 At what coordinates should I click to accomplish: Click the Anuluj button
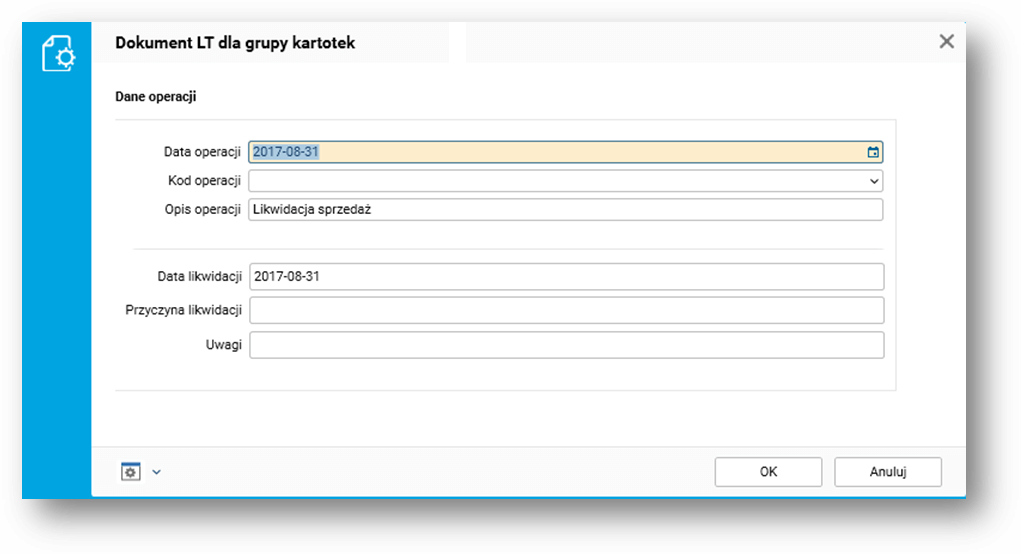(x=888, y=472)
